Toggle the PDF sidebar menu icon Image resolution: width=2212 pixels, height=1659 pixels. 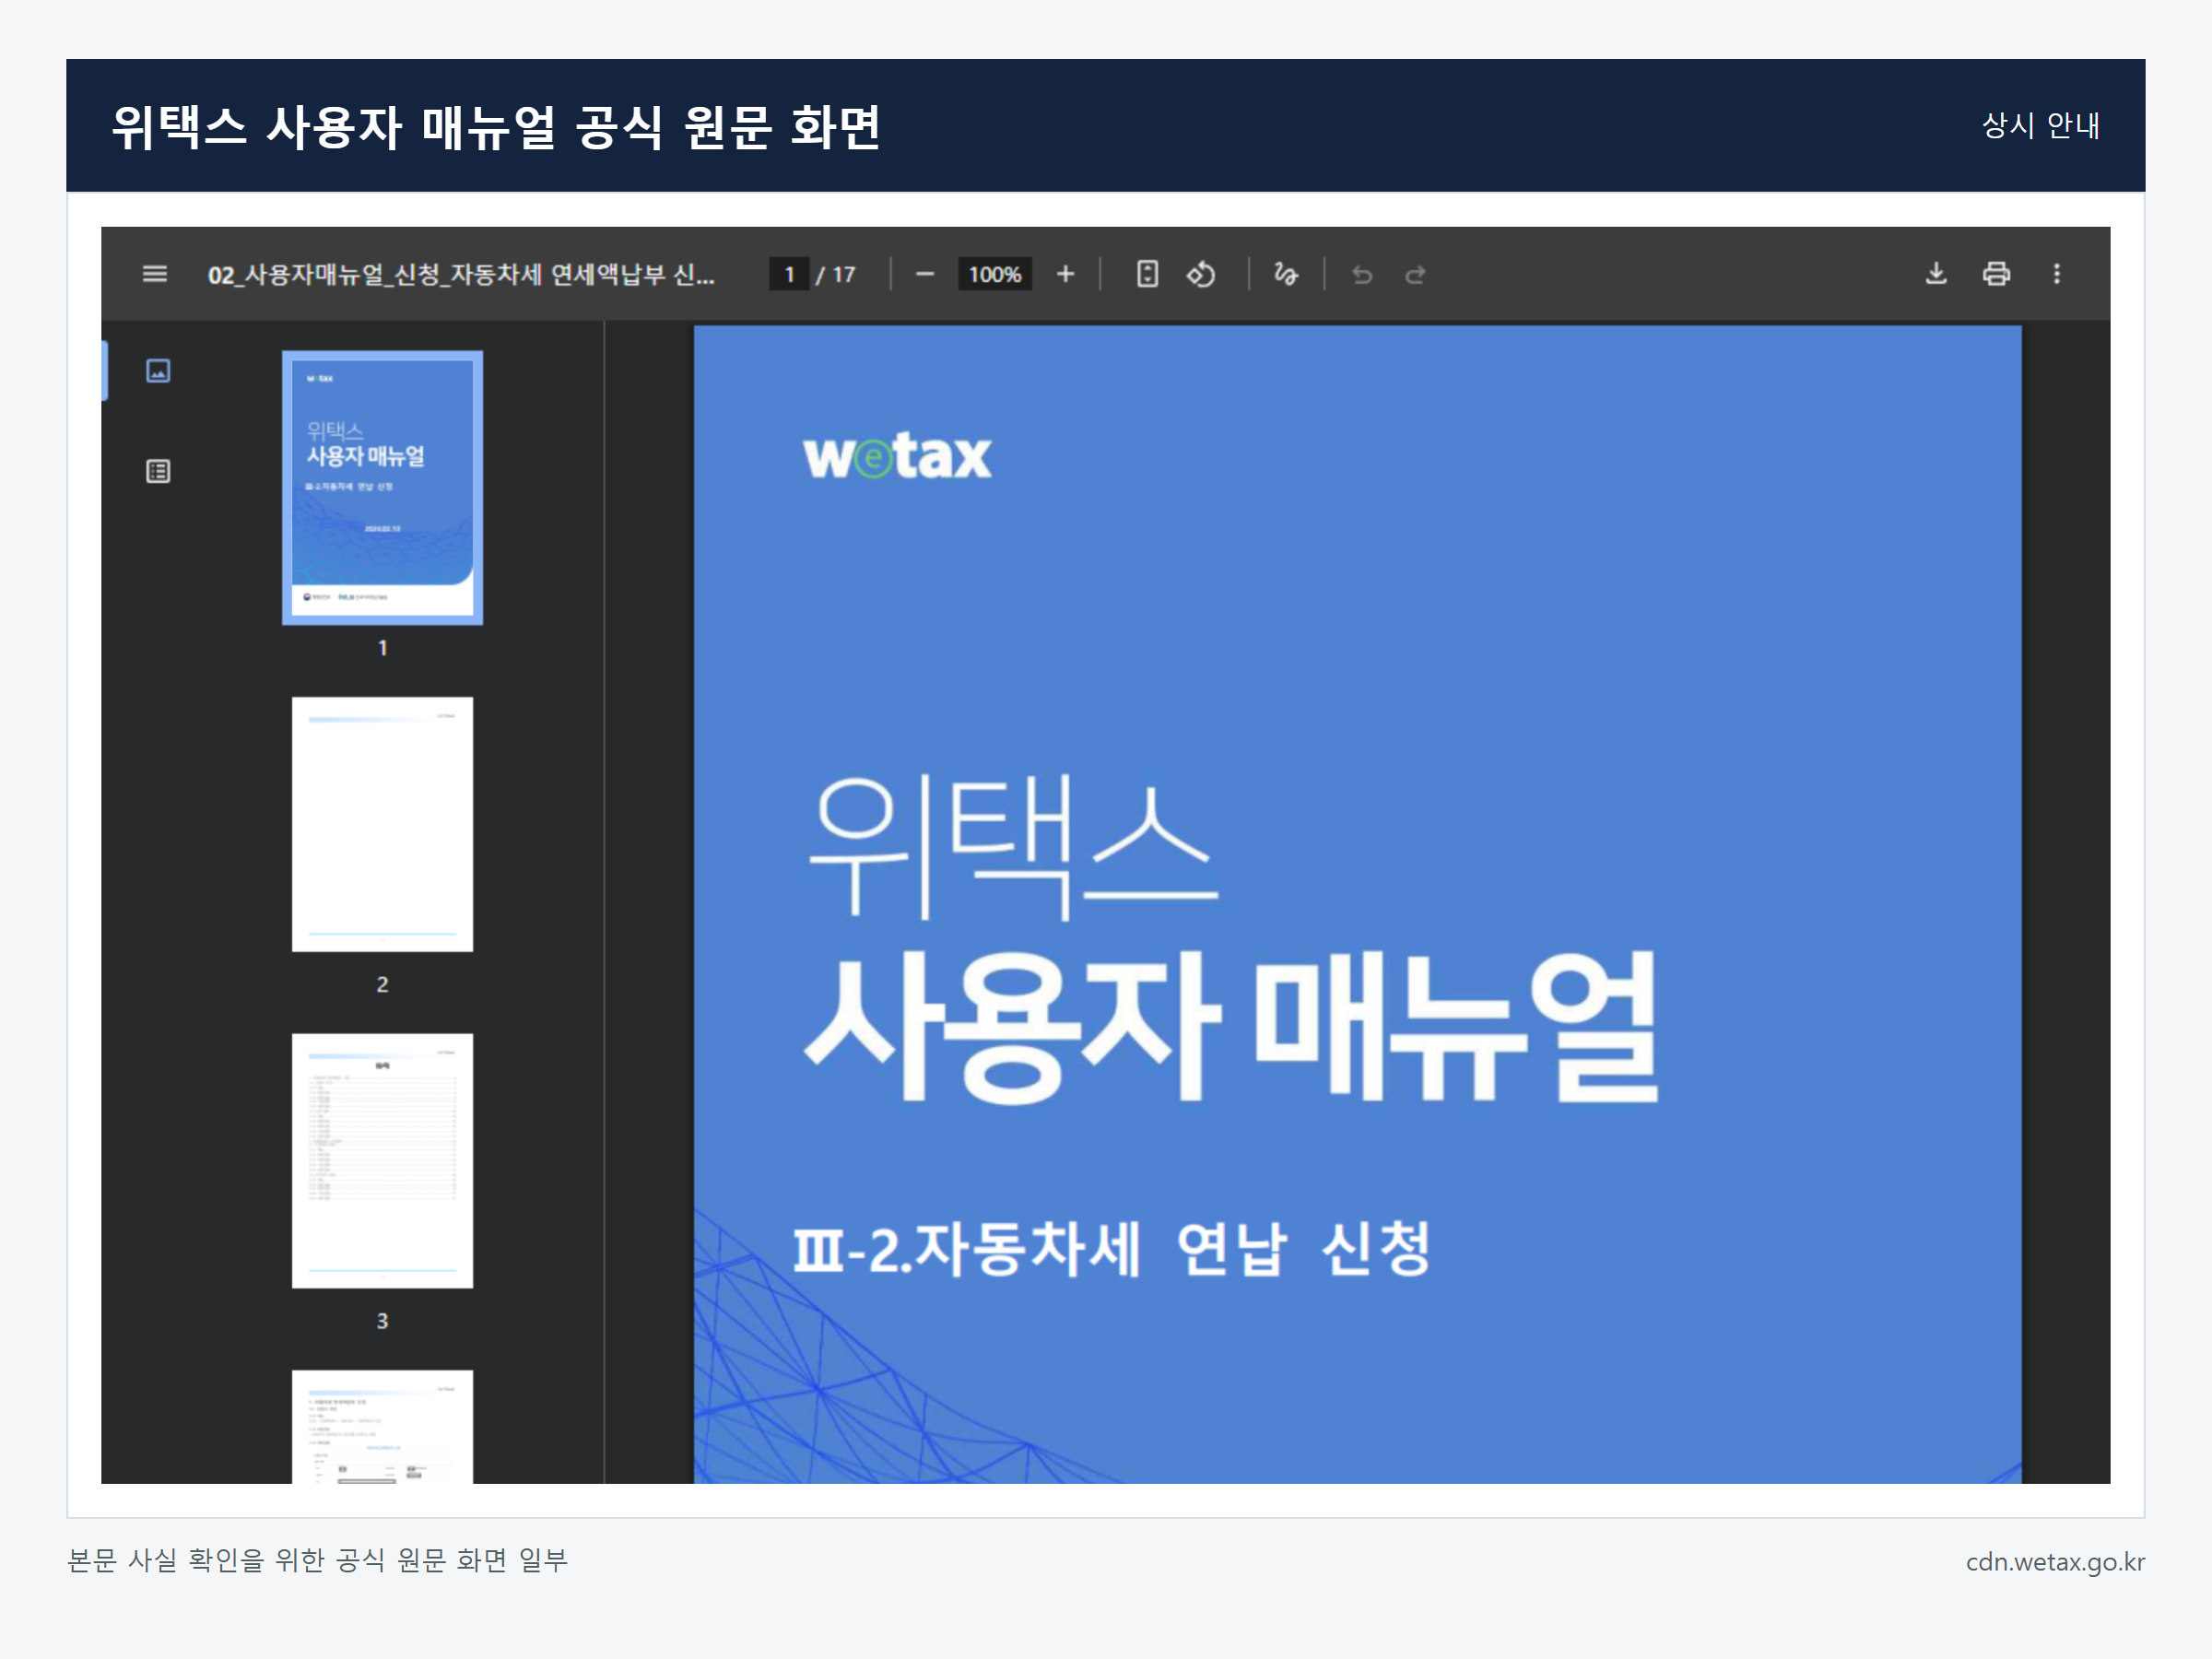click(x=154, y=274)
